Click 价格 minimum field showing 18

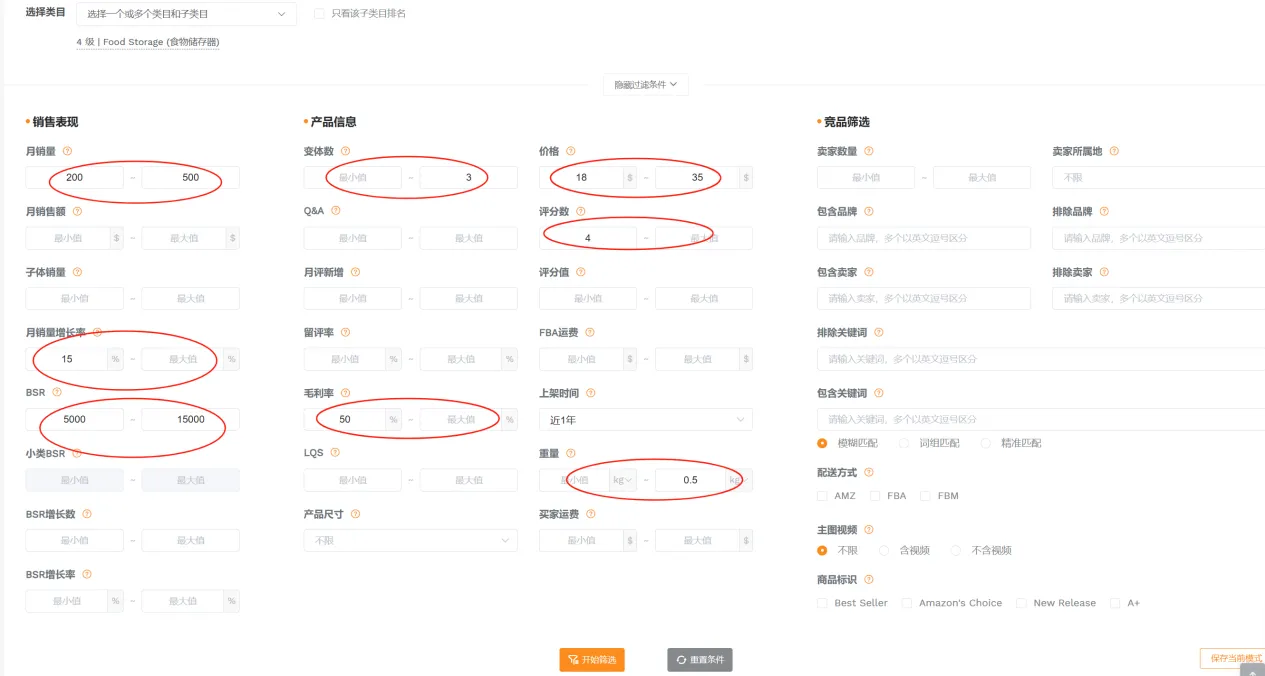[x=580, y=177]
